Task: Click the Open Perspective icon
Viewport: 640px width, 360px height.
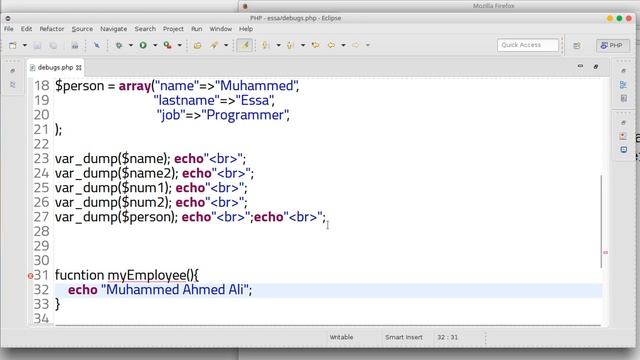Action: click(x=577, y=46)
